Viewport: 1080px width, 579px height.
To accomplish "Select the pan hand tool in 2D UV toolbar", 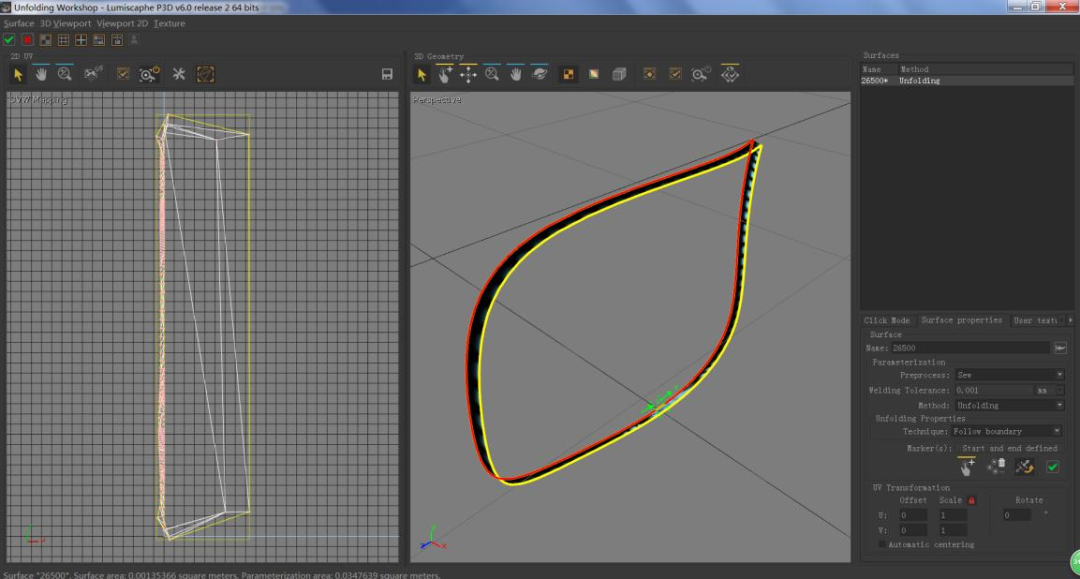I will (41, 74).
